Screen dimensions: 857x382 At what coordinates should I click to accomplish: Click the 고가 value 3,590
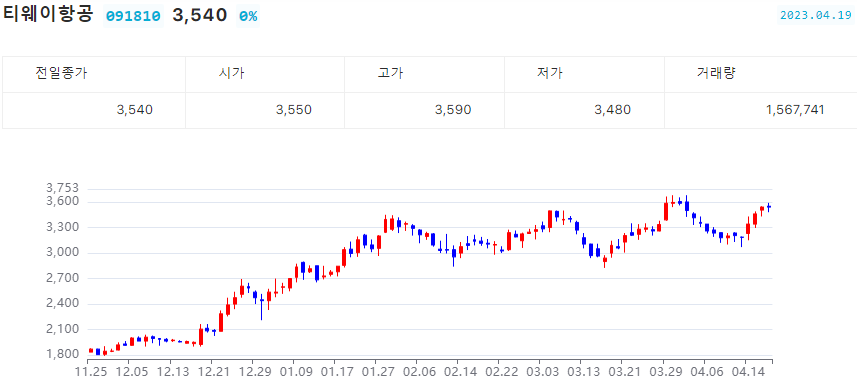point(453,110)
